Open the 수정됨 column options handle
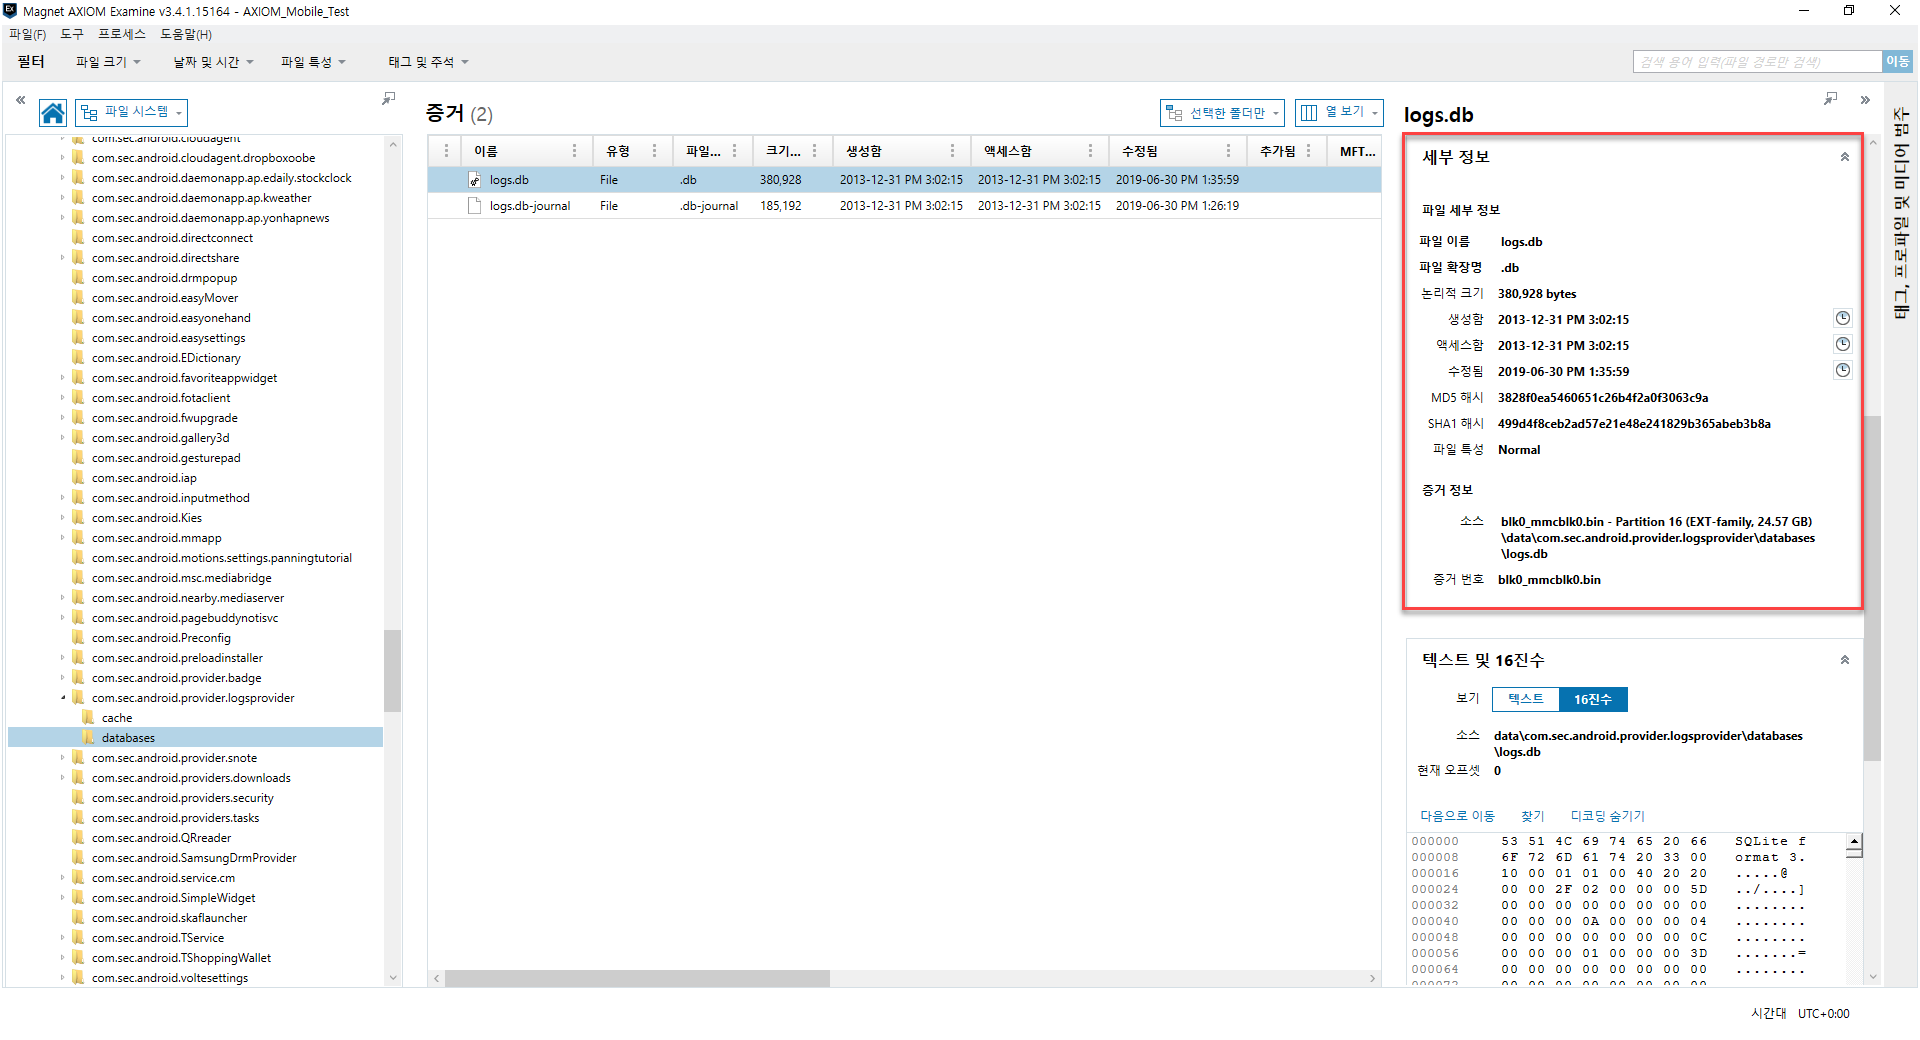Image resolution: width=1920 pixels, height=1040 pixels. point(1228,151)
